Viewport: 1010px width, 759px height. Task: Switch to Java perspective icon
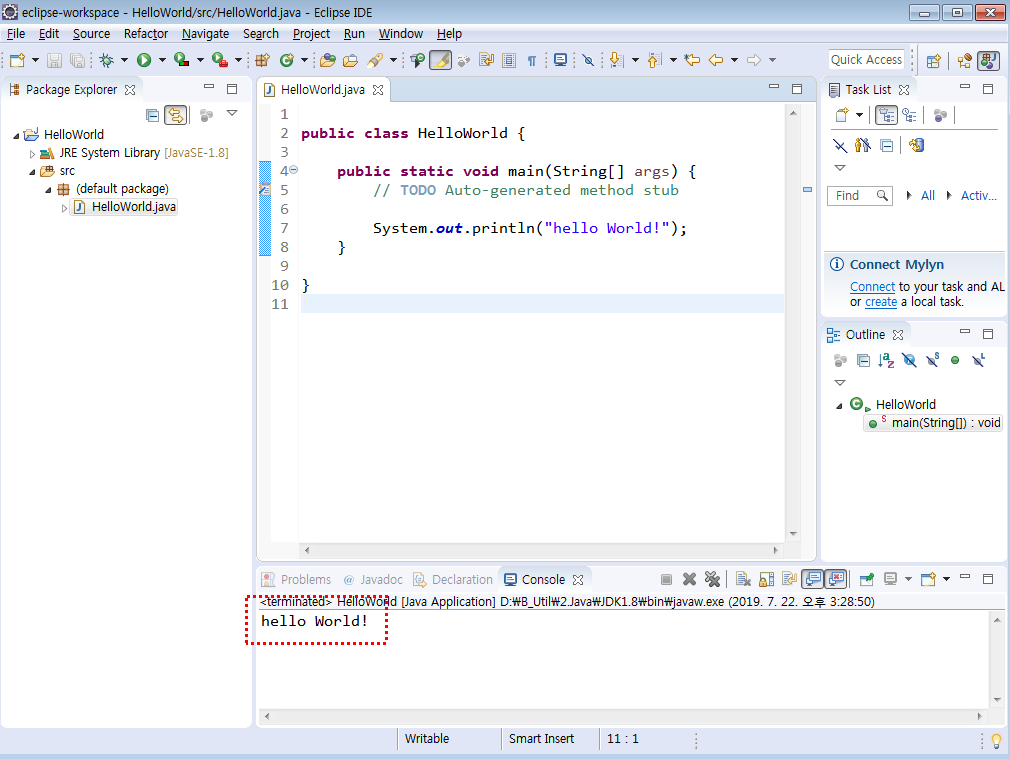pyautogui.click(x=988, y=61)
